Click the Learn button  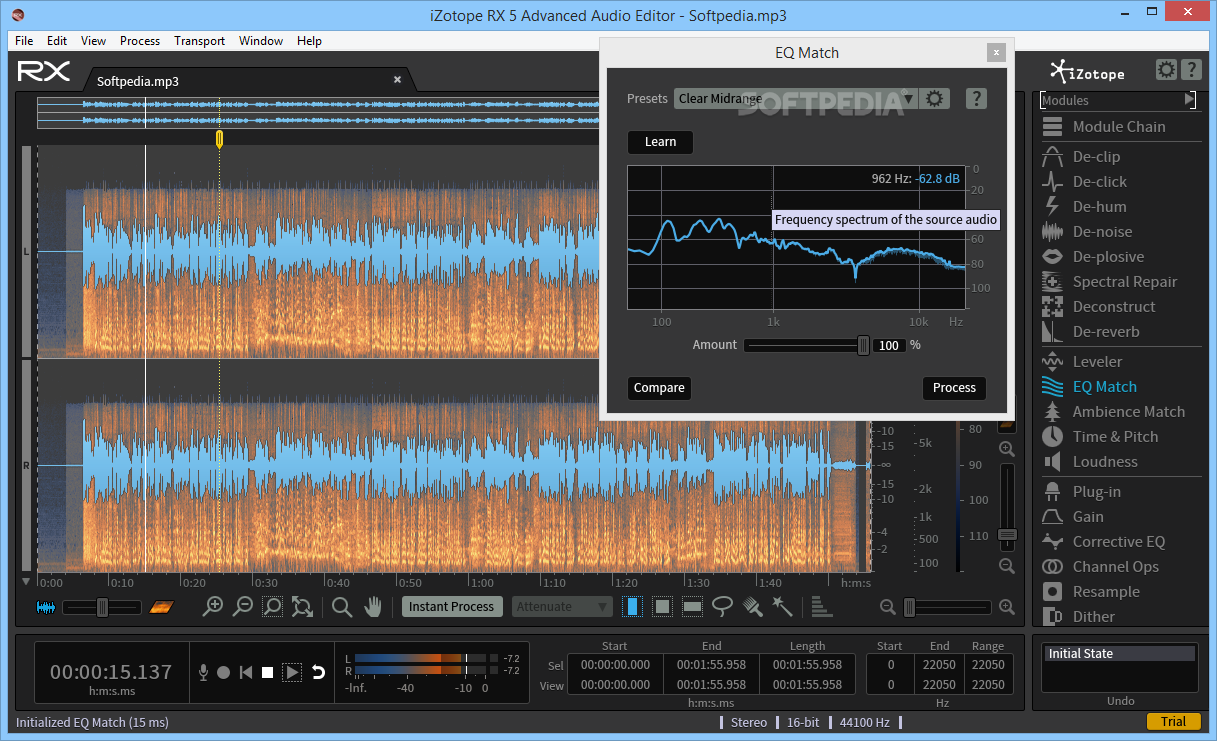(x=660, y=142)
